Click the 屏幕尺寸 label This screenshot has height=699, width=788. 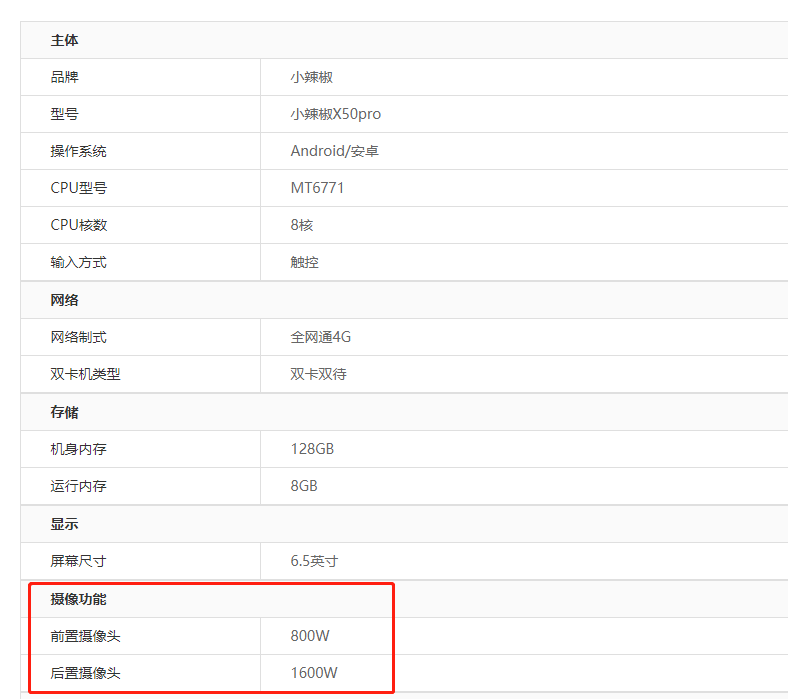pos(78,561)
